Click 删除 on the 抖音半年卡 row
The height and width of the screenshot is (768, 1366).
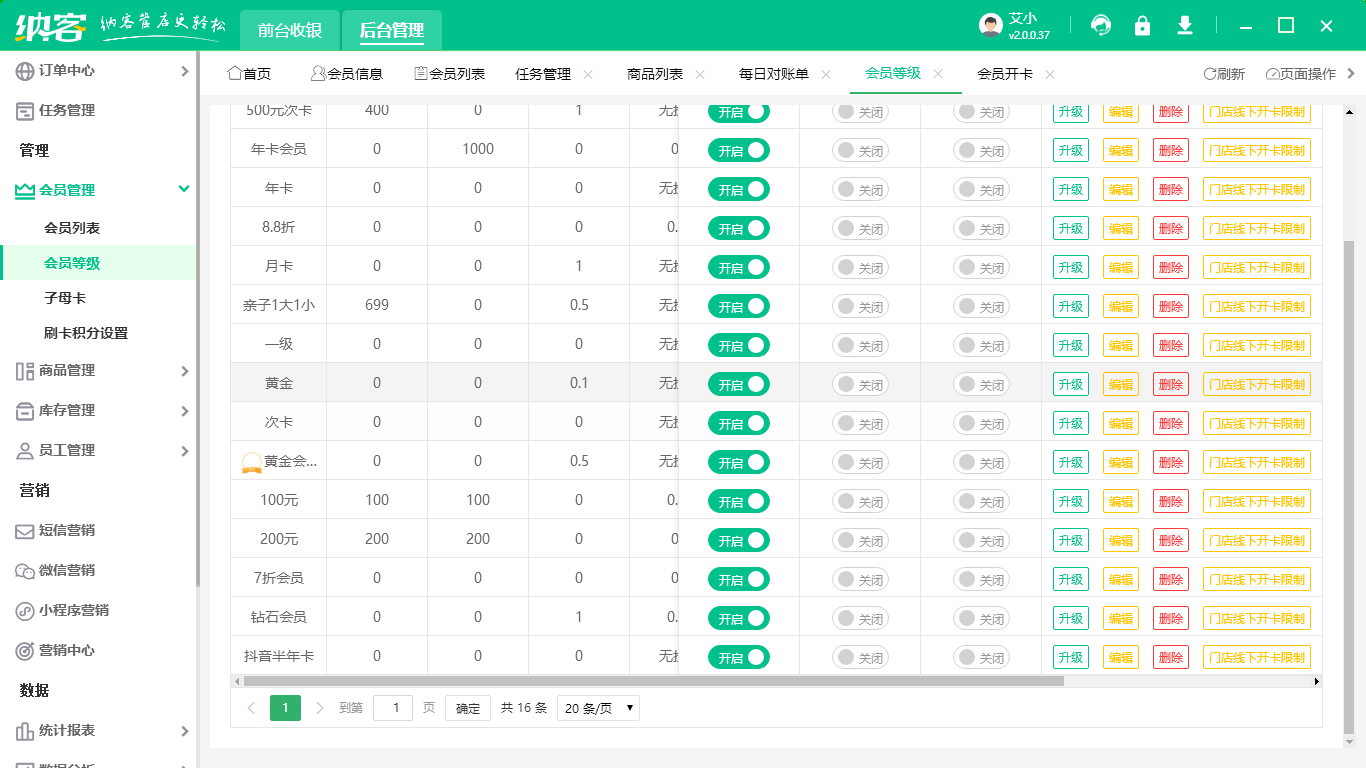(1170, 657)
